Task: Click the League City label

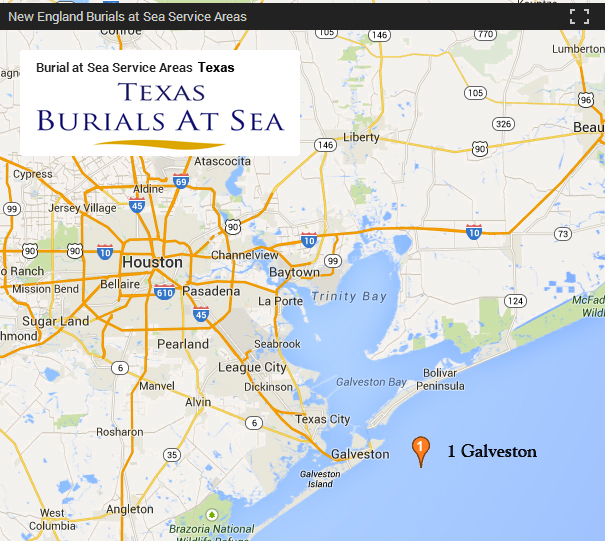Action: 252,367
